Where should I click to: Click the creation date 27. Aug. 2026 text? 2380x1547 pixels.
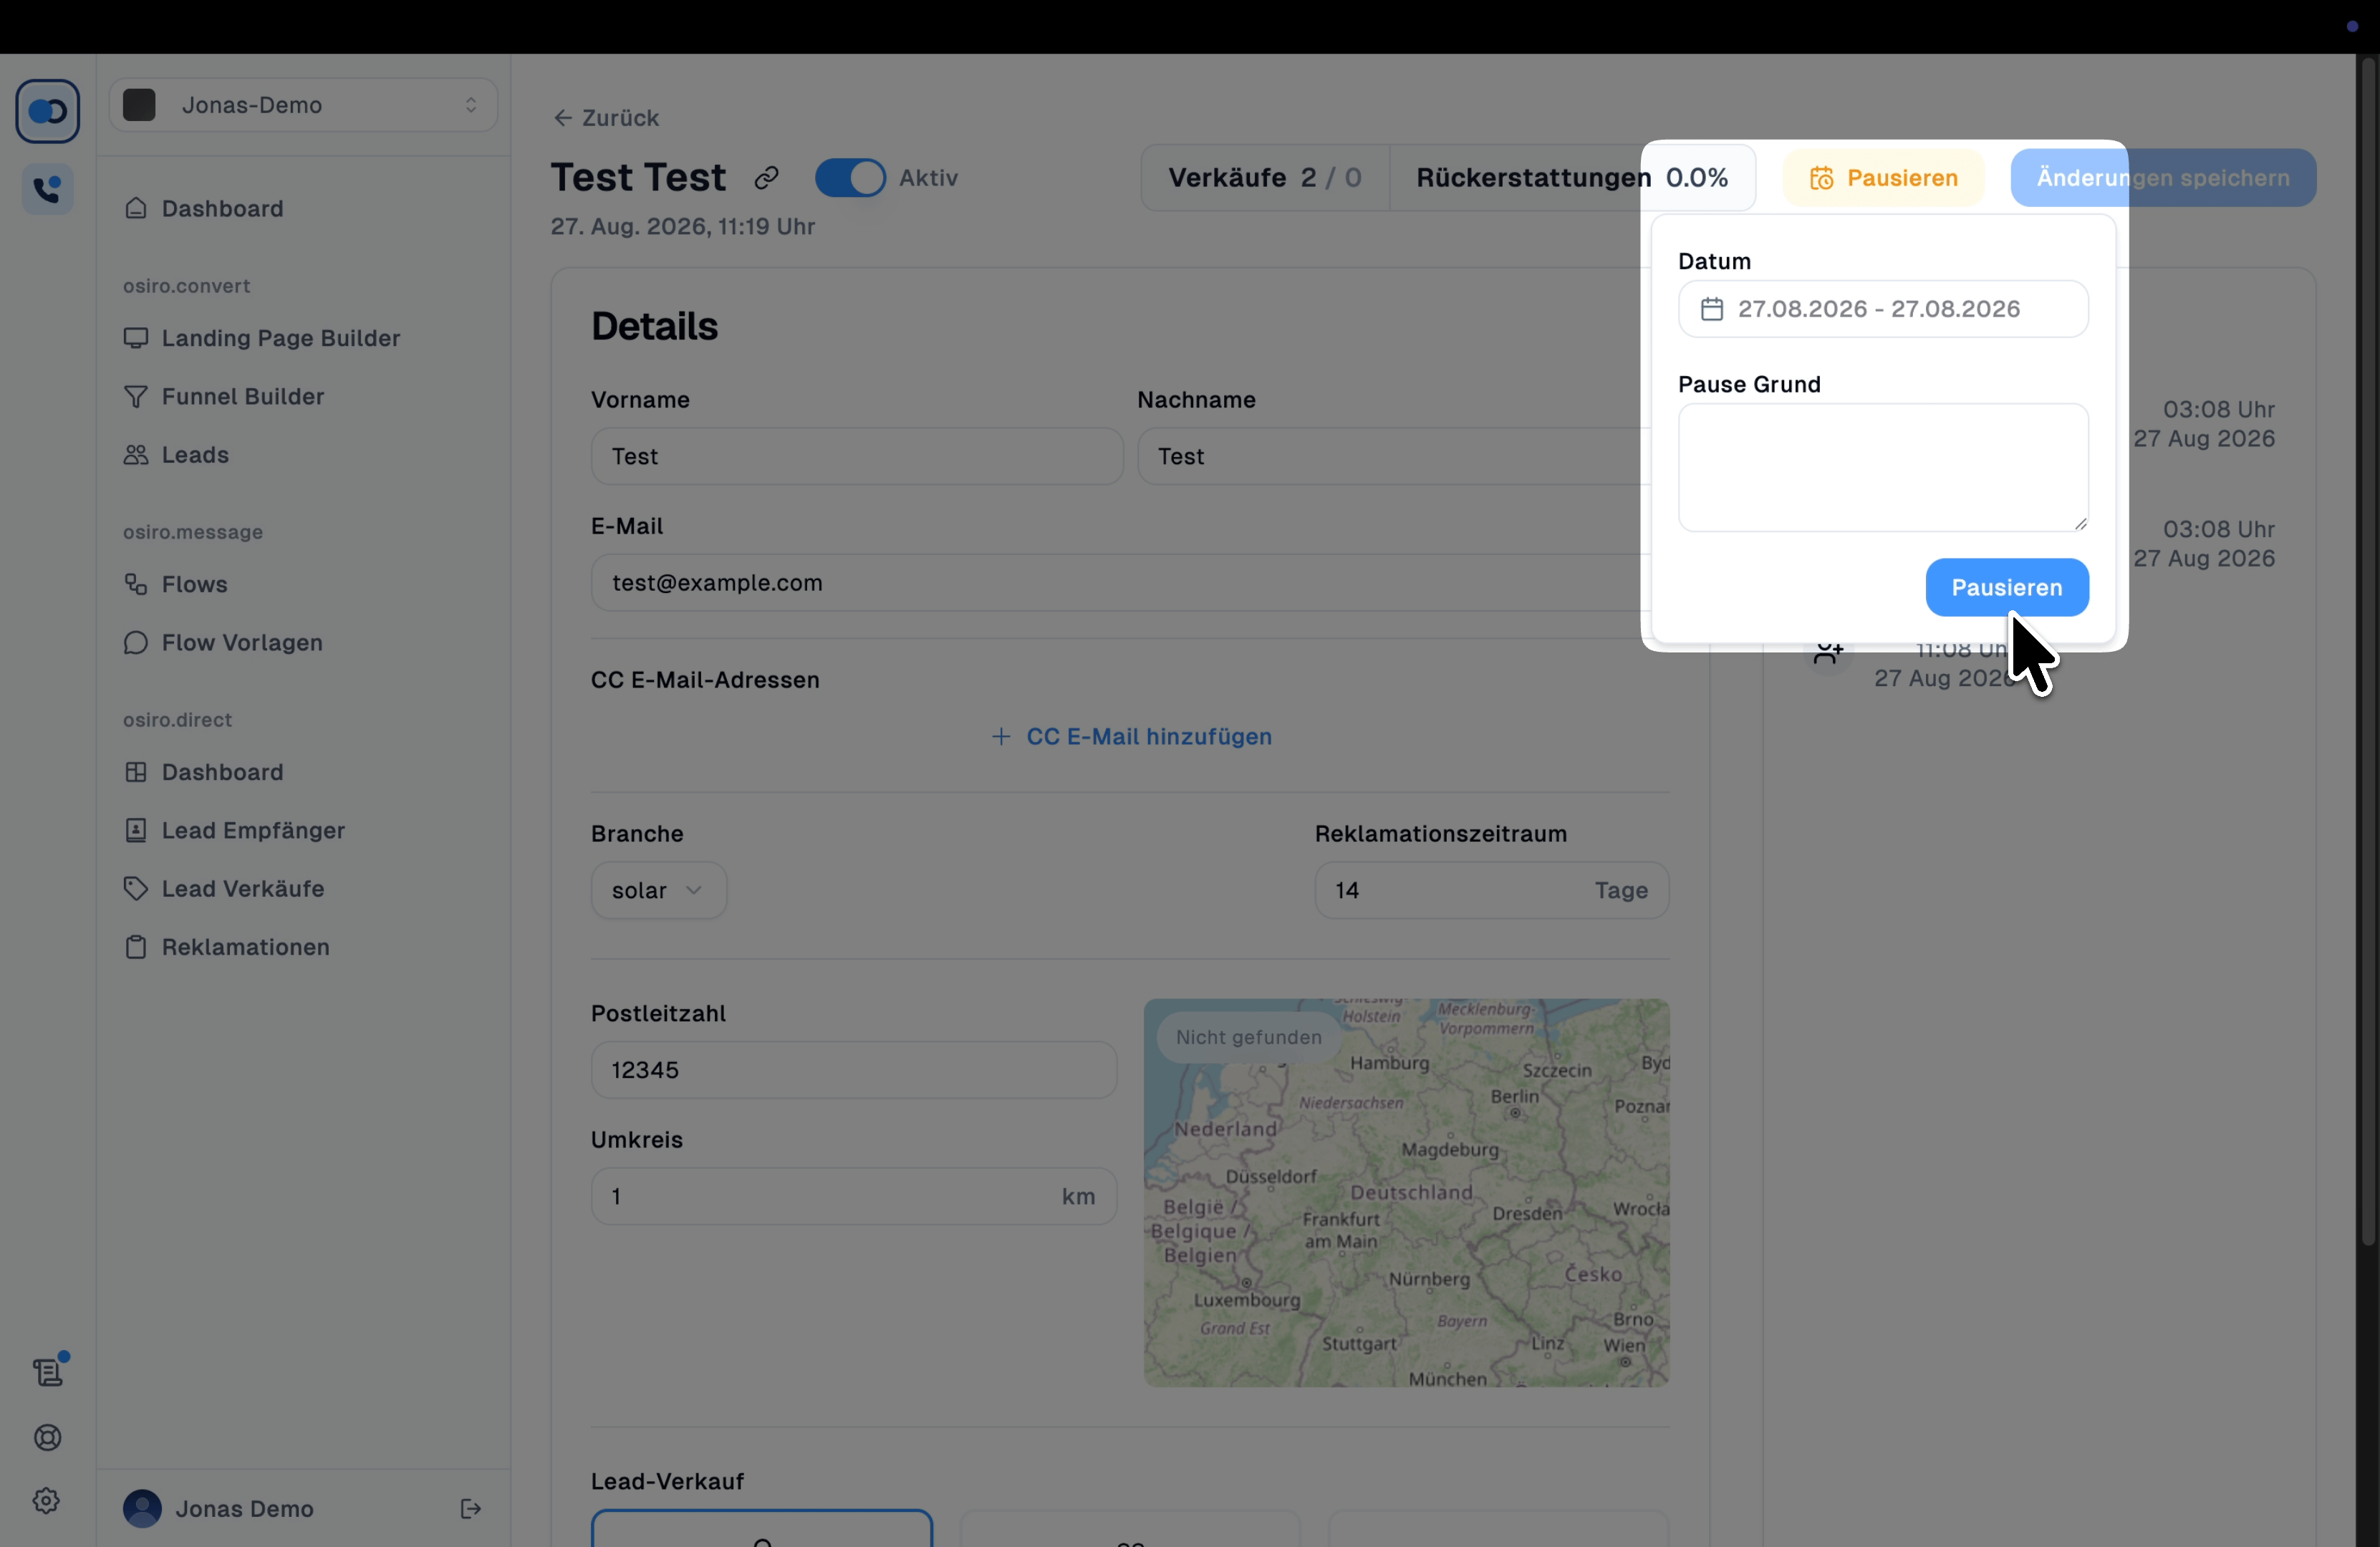click(682, 227)
